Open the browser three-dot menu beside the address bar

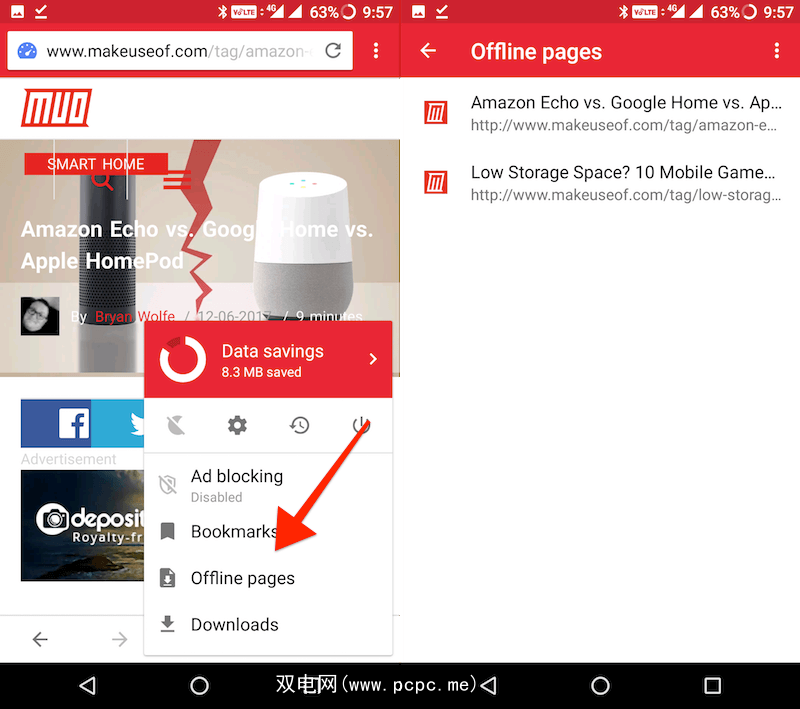[x=376, y=50]
